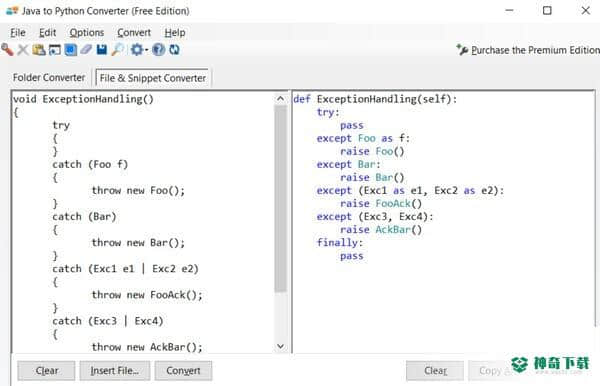The image size is (600, 386).
Task: Click the scroll down arrow in Java pane
Action: 280,346
